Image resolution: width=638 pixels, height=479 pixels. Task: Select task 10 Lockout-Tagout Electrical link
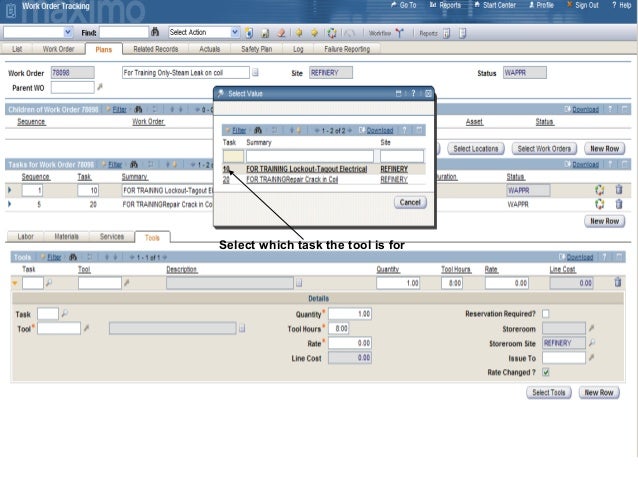(x=306, y=169)
